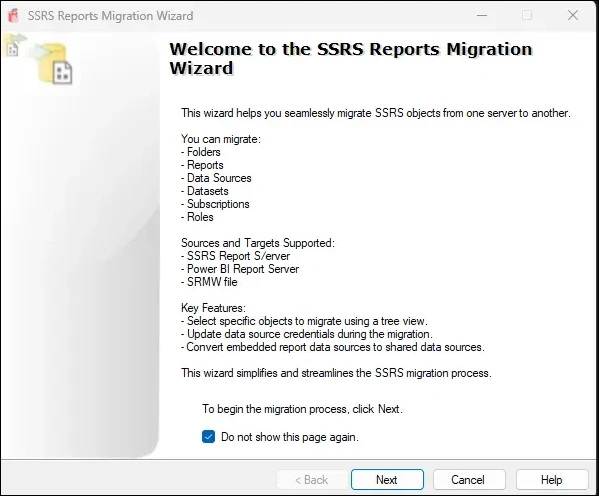The image size is (599, 496).
Task: Click the 'SRMW file' line
Action: pyautogui.click(x=209, y=282)
